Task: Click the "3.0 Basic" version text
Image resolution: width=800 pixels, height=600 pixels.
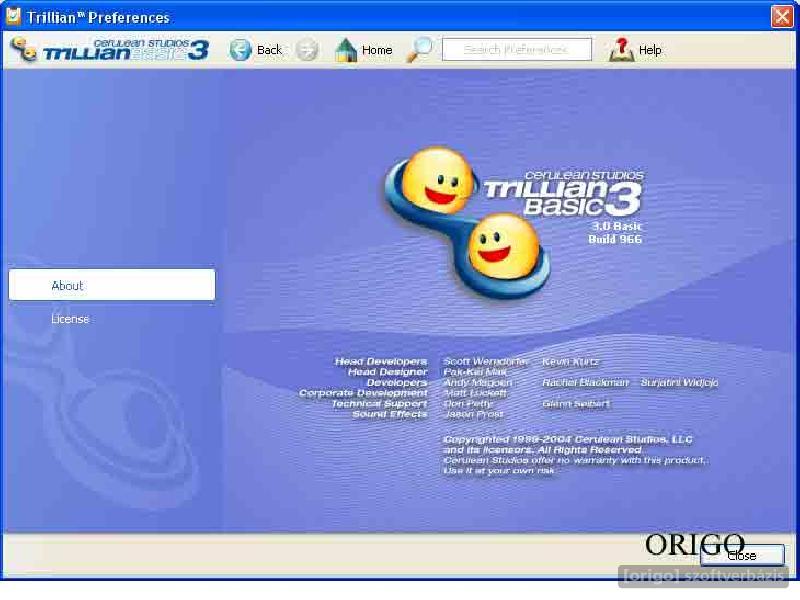Action: 616,226
